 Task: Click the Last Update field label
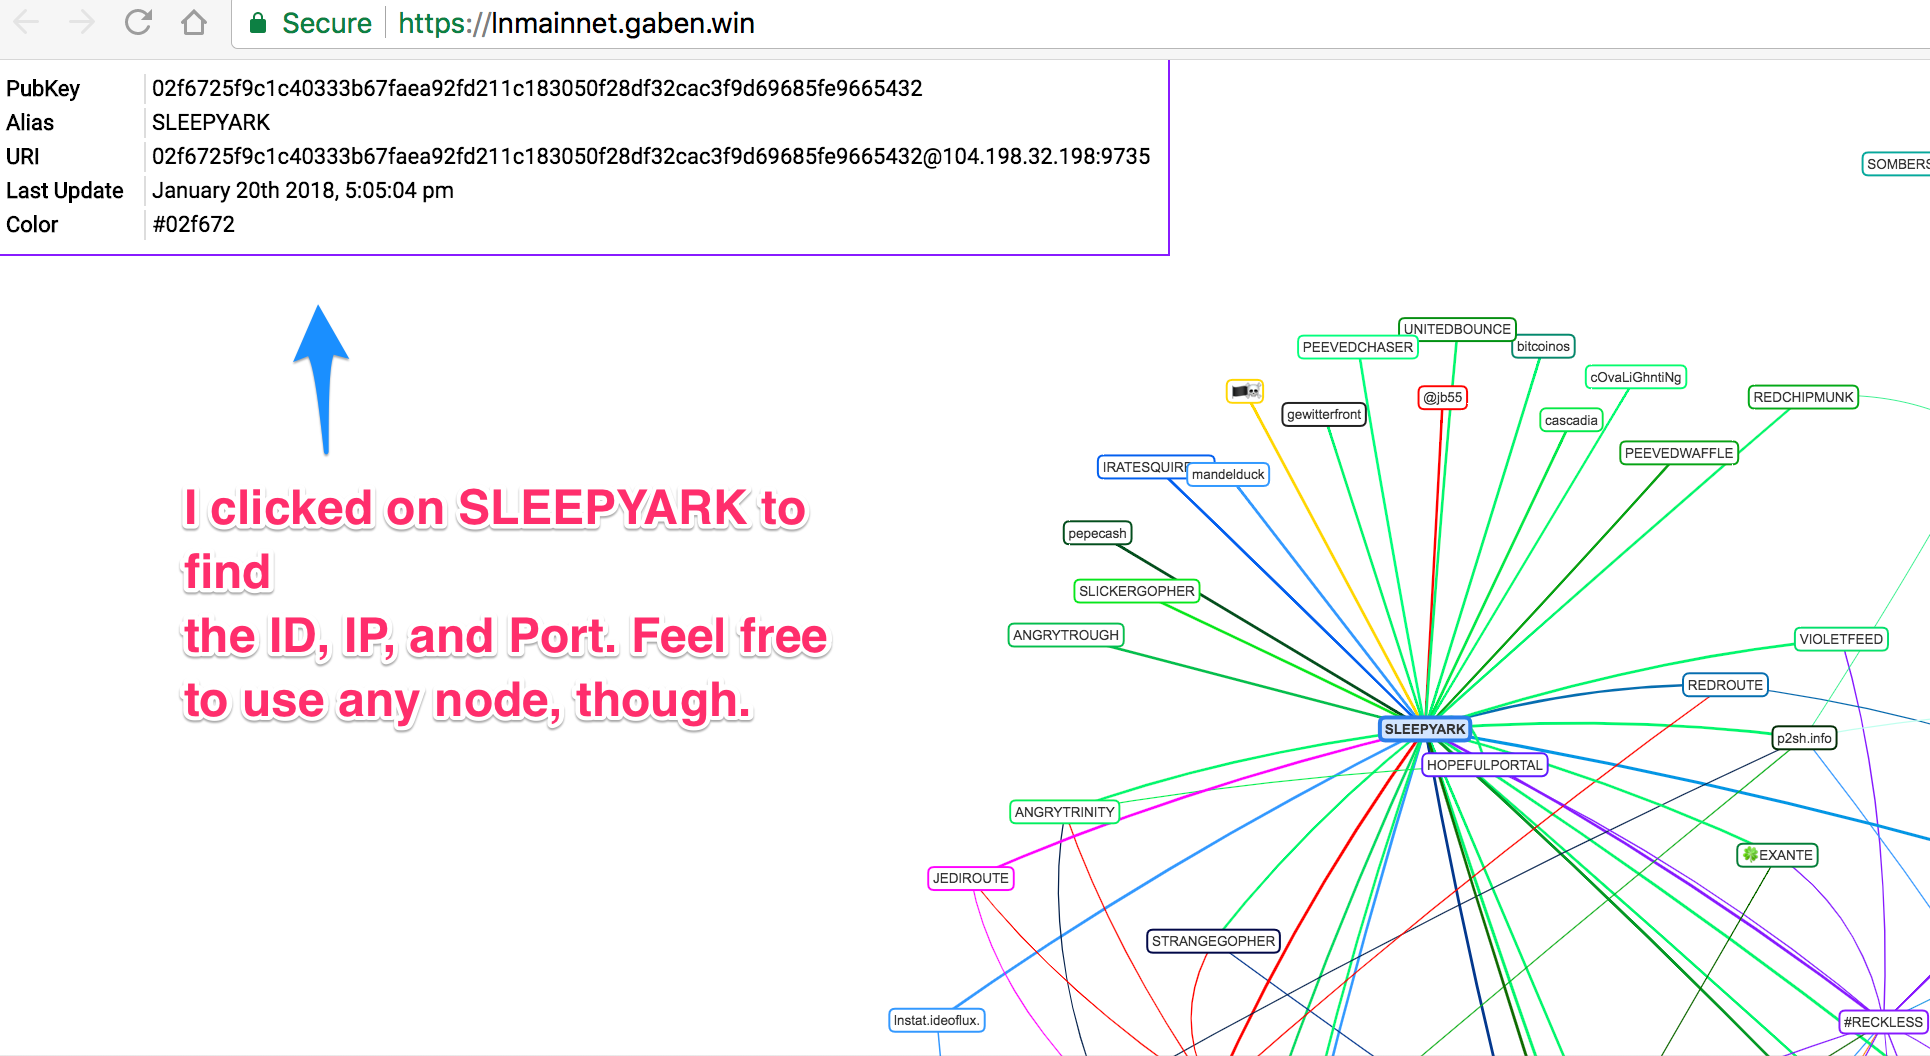pyautogui.click(x=65, y=190)
